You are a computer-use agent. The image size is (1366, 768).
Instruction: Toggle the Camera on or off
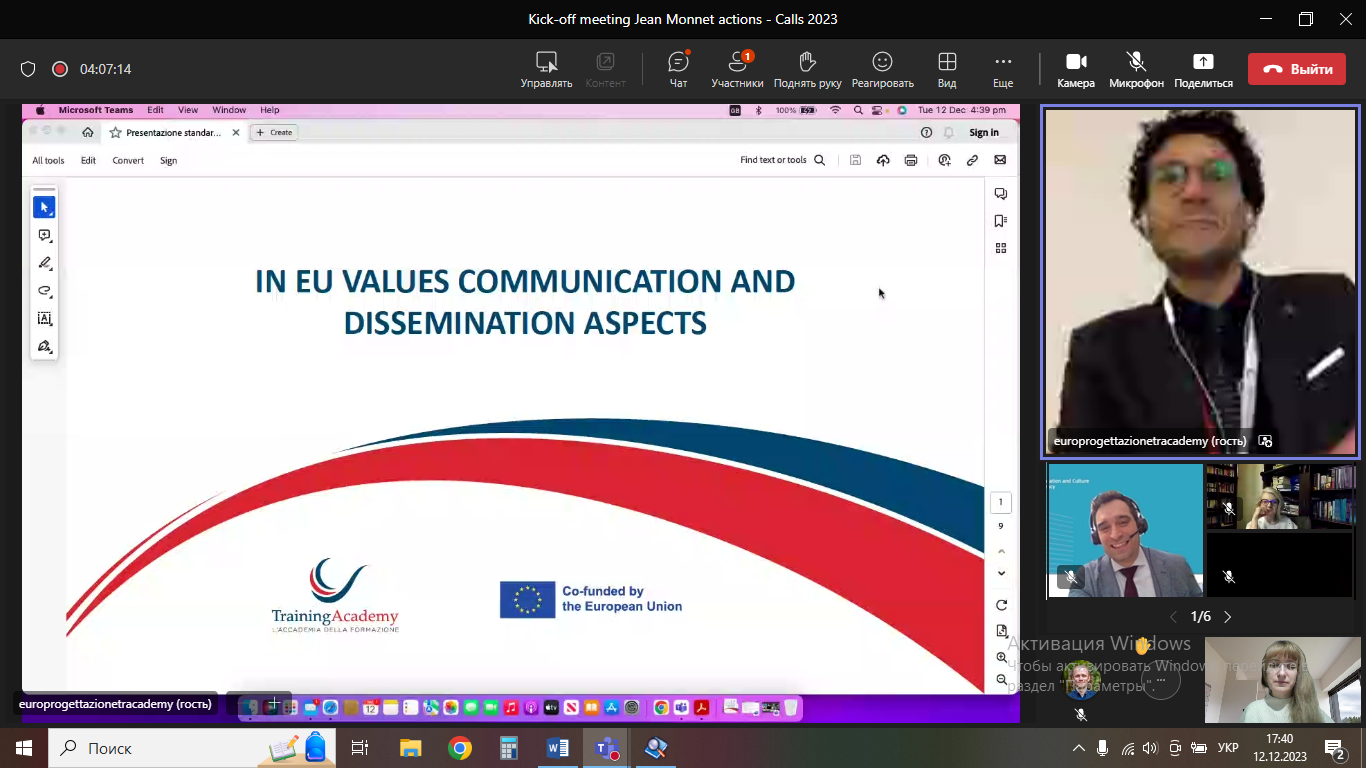pos(1076,69)
